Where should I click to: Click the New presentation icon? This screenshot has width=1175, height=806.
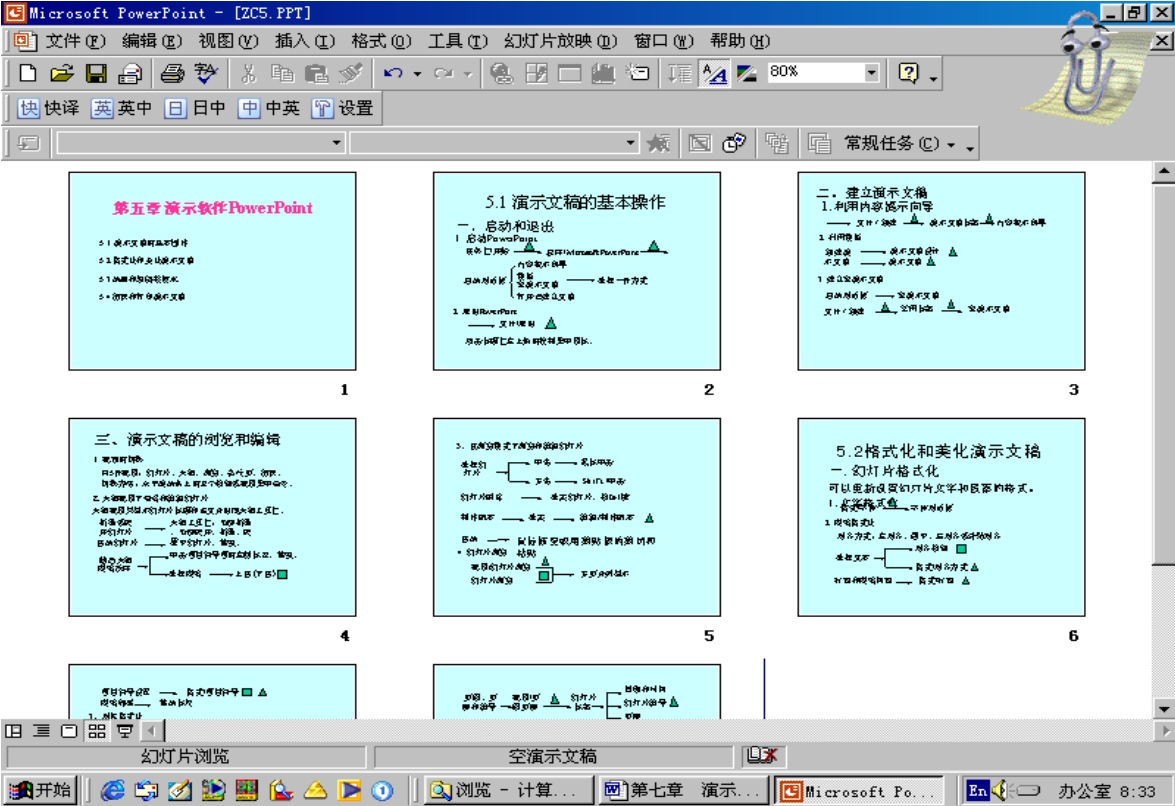pyautogui.click(x=28, y=74)
